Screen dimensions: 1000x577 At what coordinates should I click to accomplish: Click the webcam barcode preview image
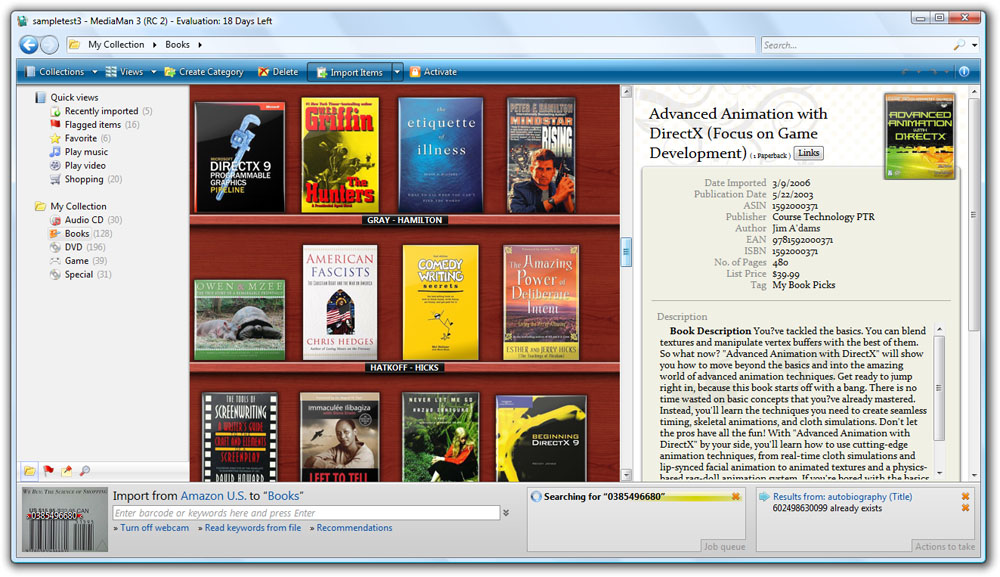(x=65, y=520)
